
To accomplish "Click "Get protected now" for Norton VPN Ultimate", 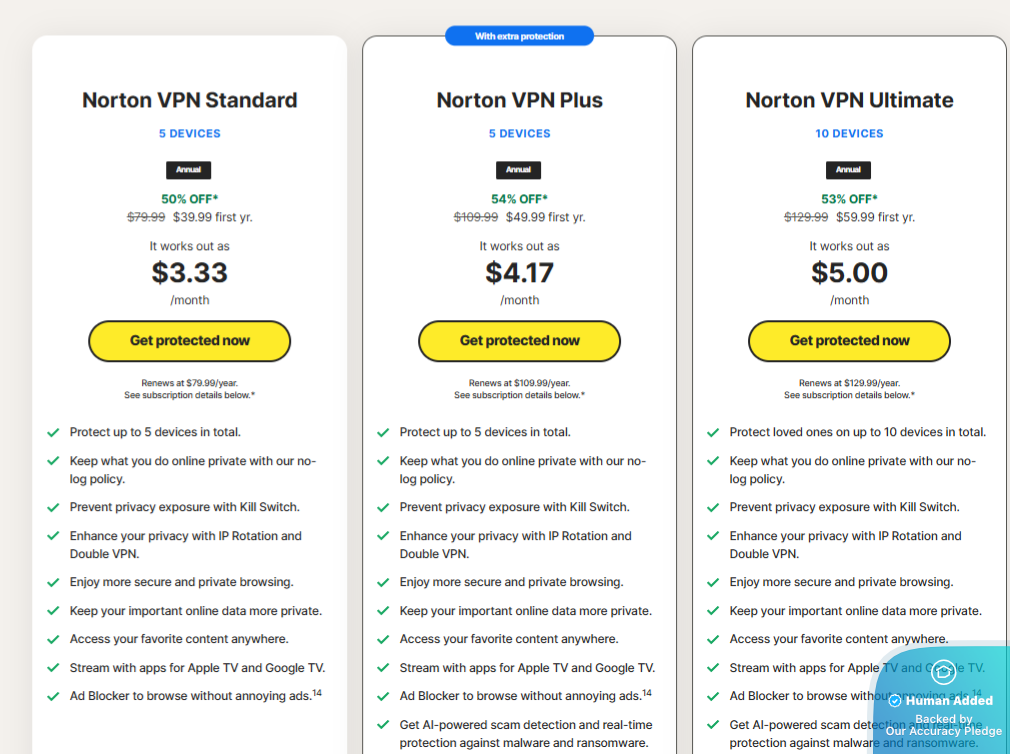I will 848,341.
